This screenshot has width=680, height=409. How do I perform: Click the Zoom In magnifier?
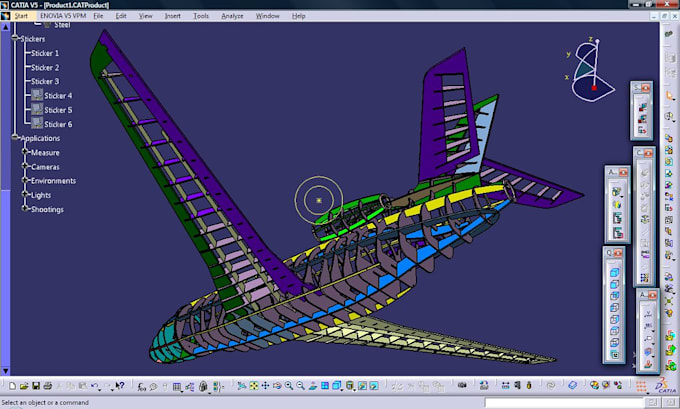[x=288, y=386]
